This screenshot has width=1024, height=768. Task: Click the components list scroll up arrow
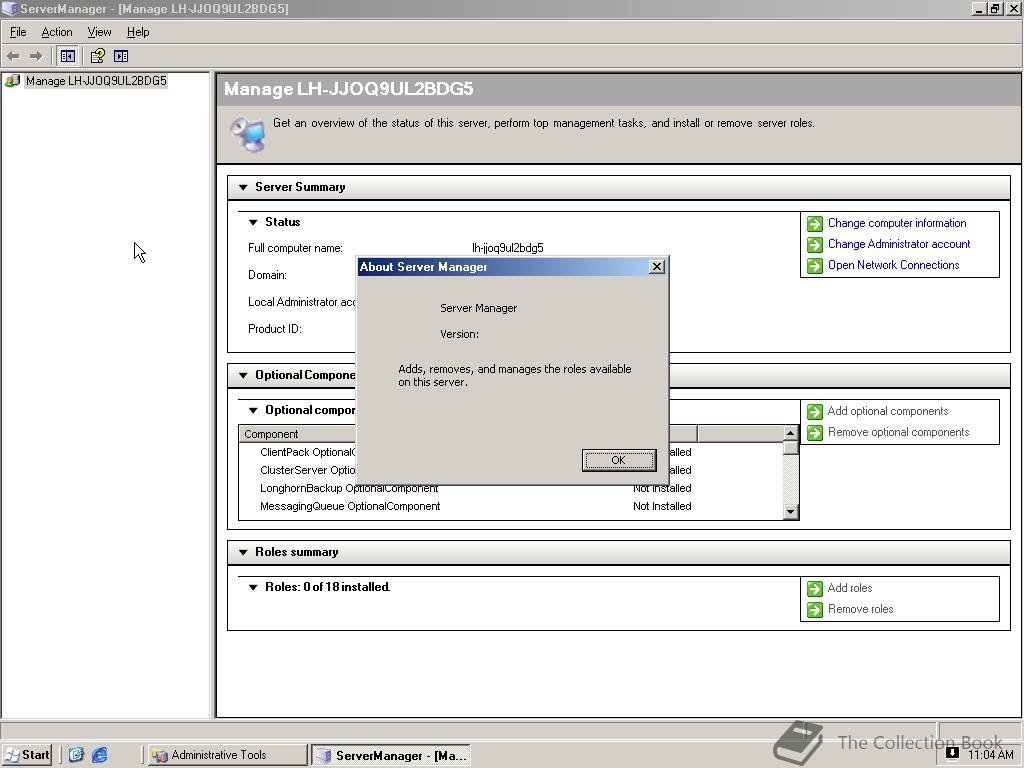[x=790, y=433]
